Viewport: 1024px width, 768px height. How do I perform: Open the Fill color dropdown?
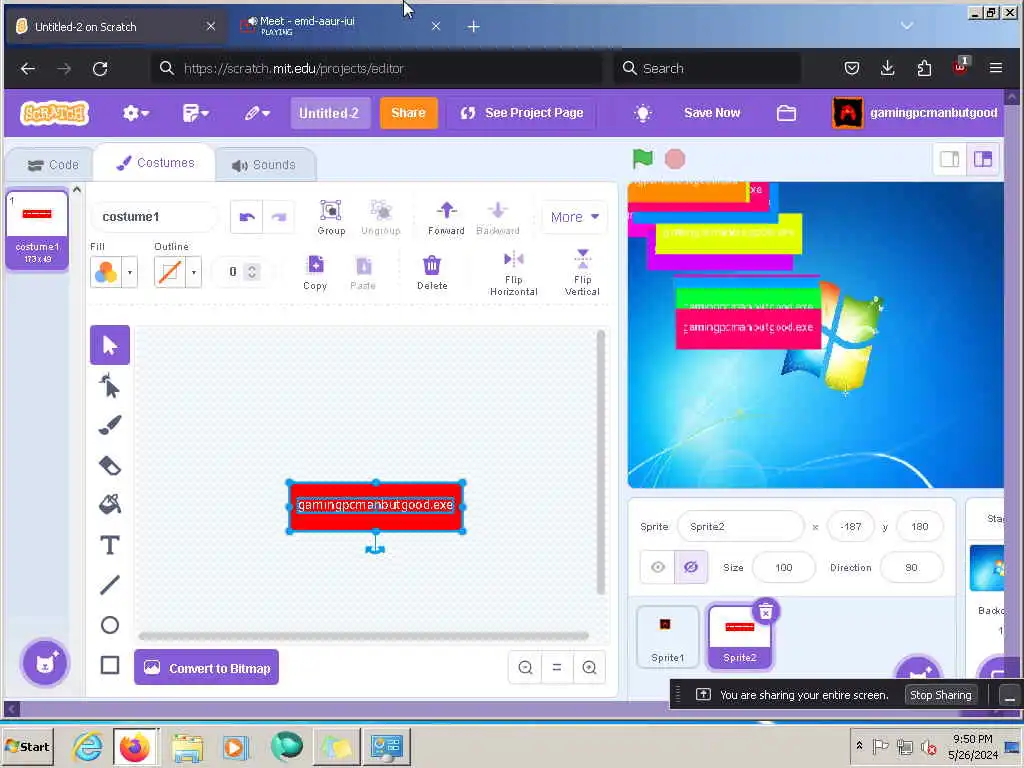tap(130, 272)
